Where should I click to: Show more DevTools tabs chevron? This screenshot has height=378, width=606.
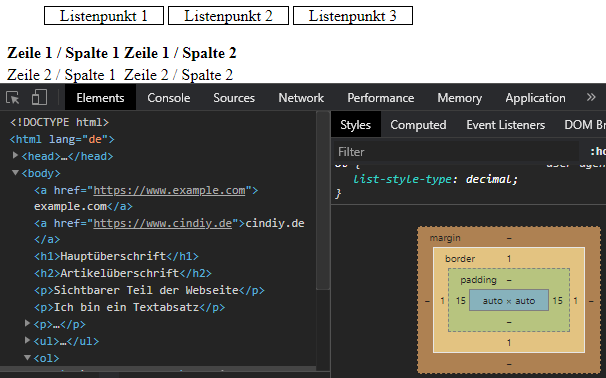click(591, 97)
